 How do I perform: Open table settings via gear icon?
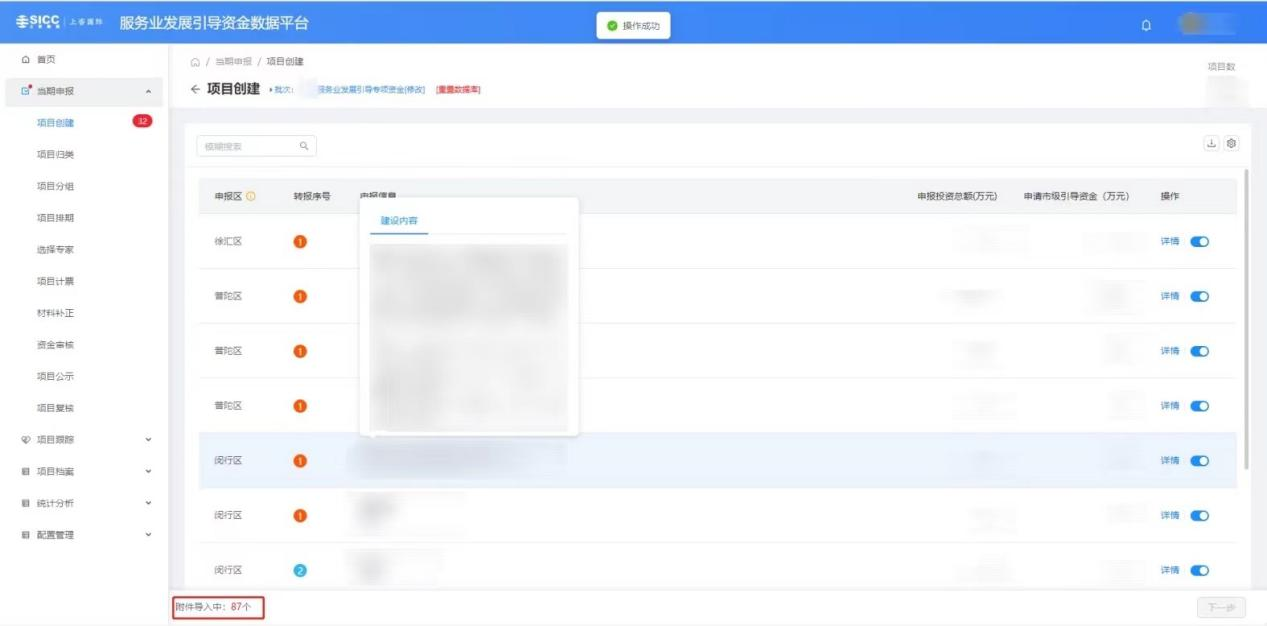[x=1231, y=144]
